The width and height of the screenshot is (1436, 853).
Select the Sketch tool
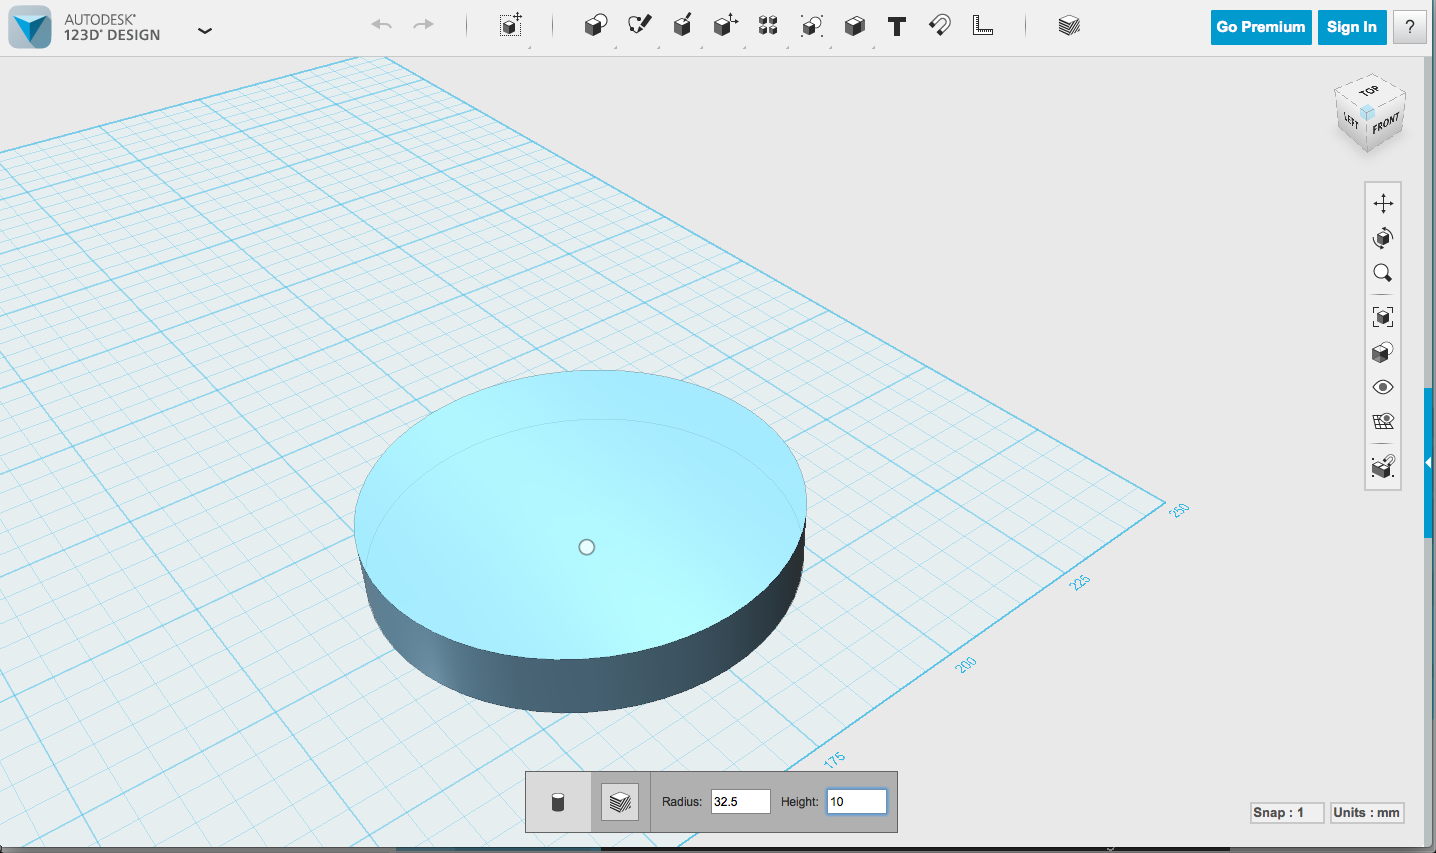pos(640,27)
